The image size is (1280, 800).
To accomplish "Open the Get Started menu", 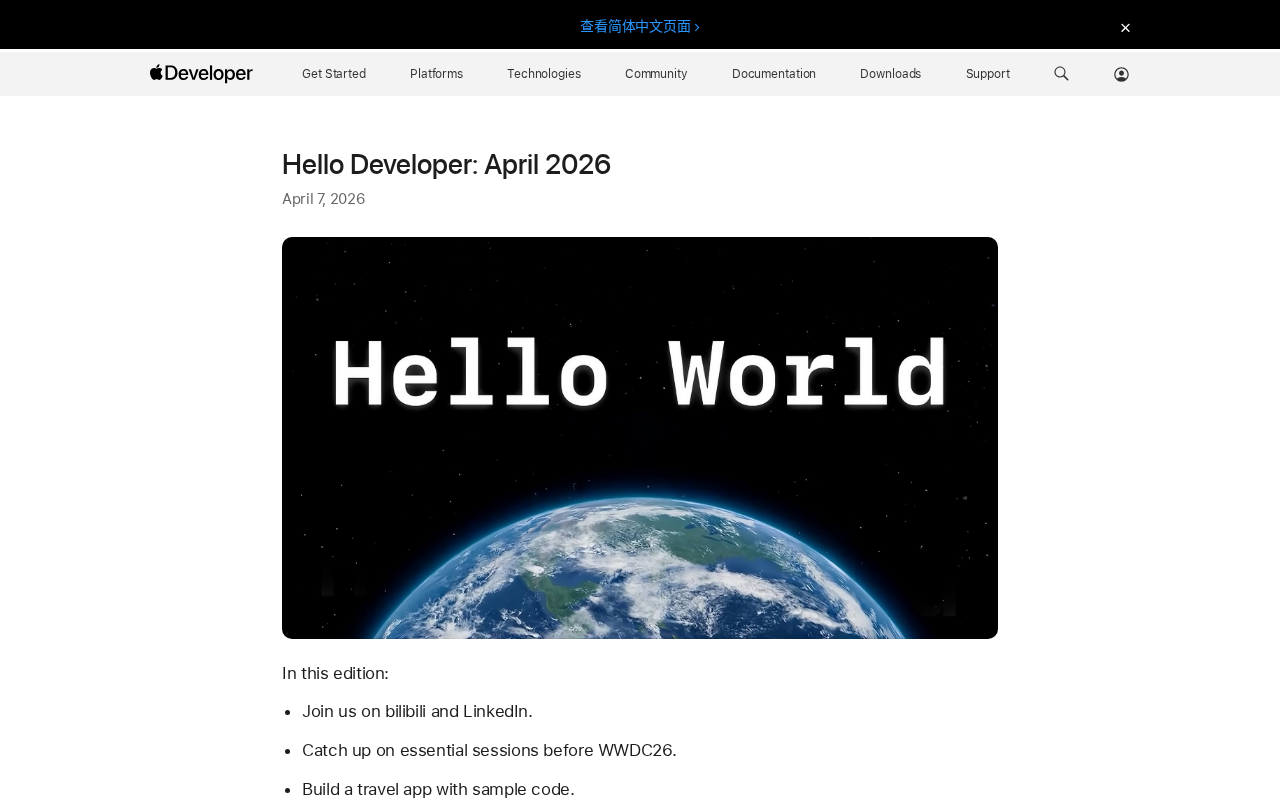I will point(334,74).
